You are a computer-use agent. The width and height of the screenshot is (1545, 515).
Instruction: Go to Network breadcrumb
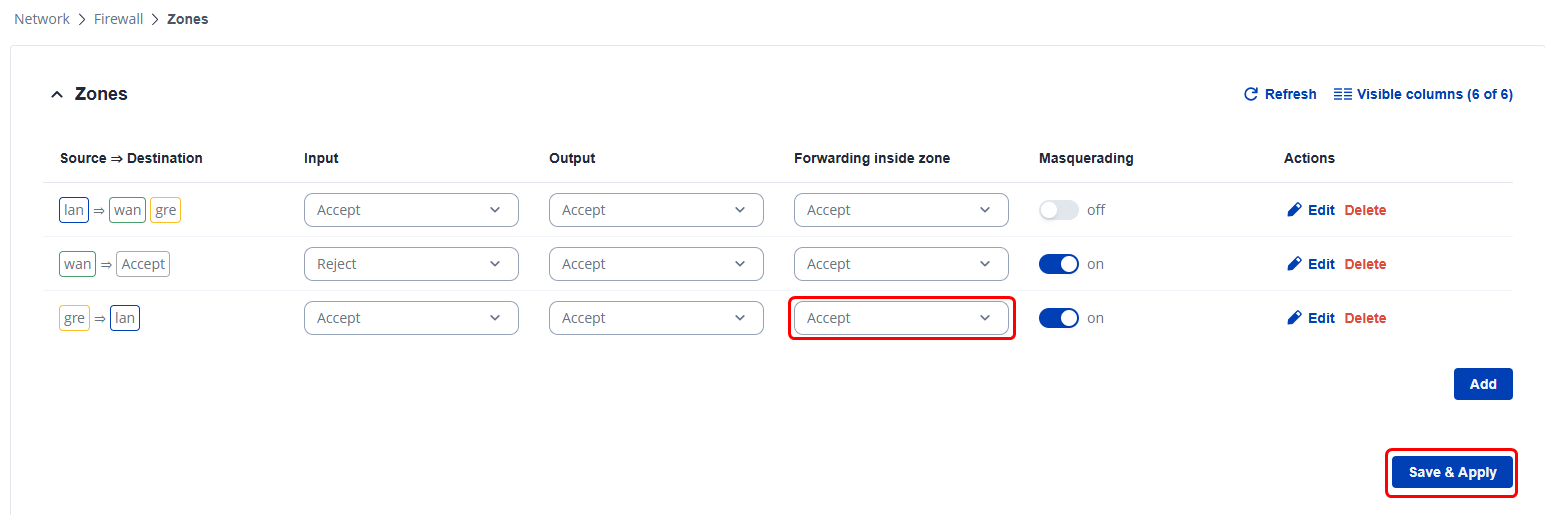[x=42, y=19]
